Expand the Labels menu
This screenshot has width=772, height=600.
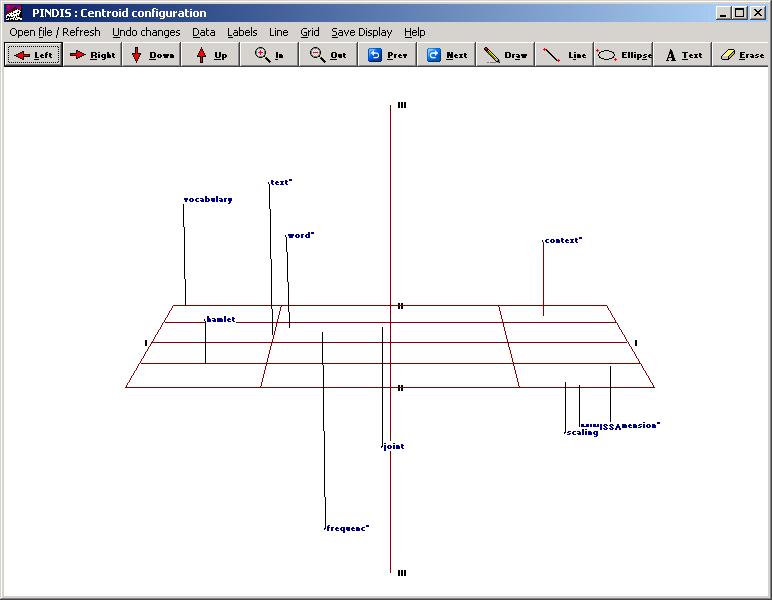tap(242, 32)
